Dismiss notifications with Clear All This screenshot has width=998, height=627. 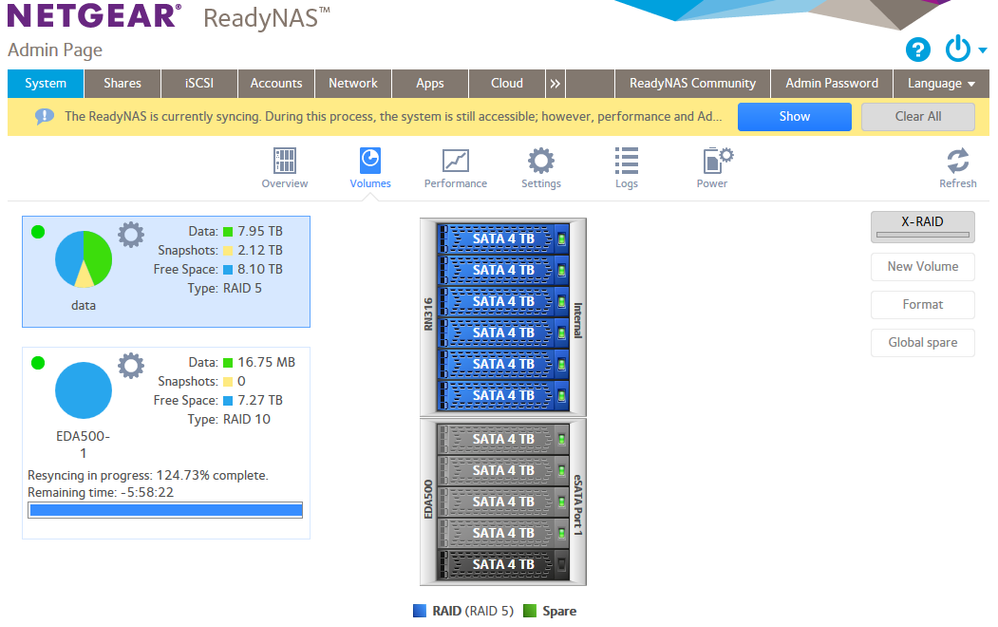pos(918,116)
